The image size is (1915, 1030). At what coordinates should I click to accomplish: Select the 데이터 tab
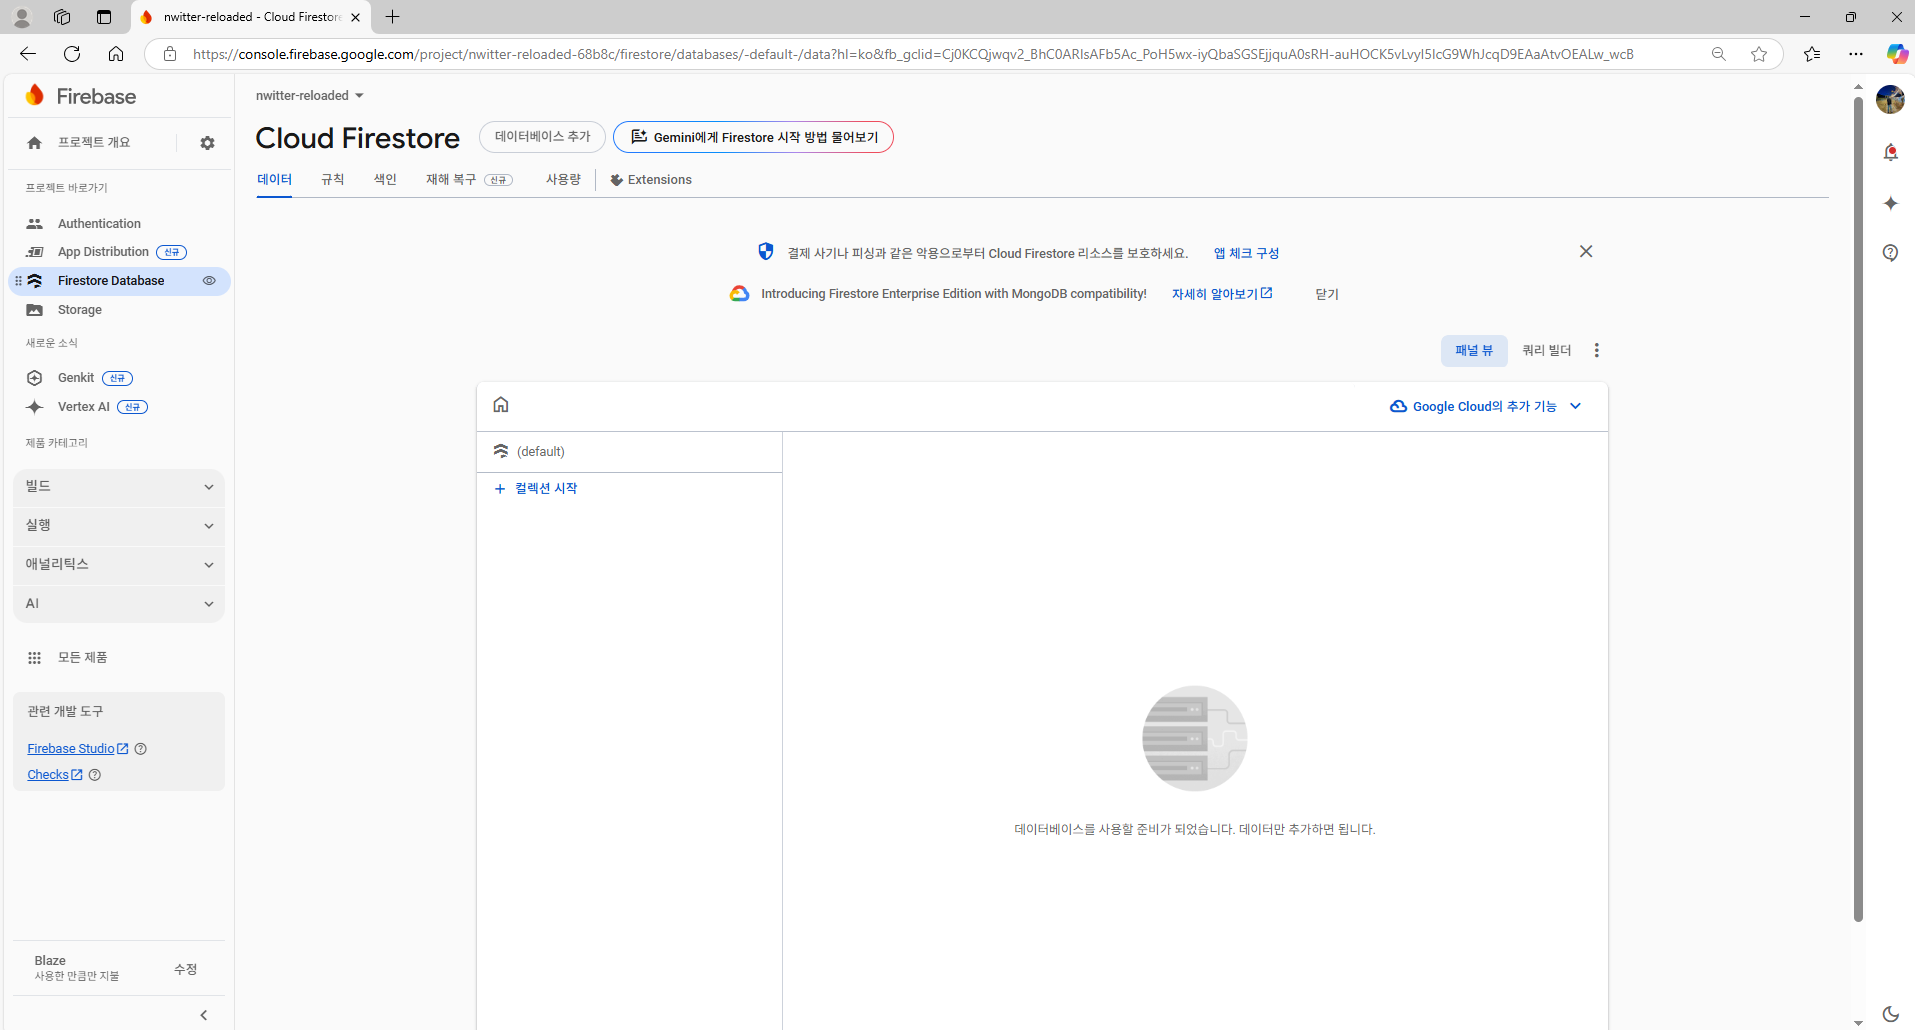pos(274,180)
